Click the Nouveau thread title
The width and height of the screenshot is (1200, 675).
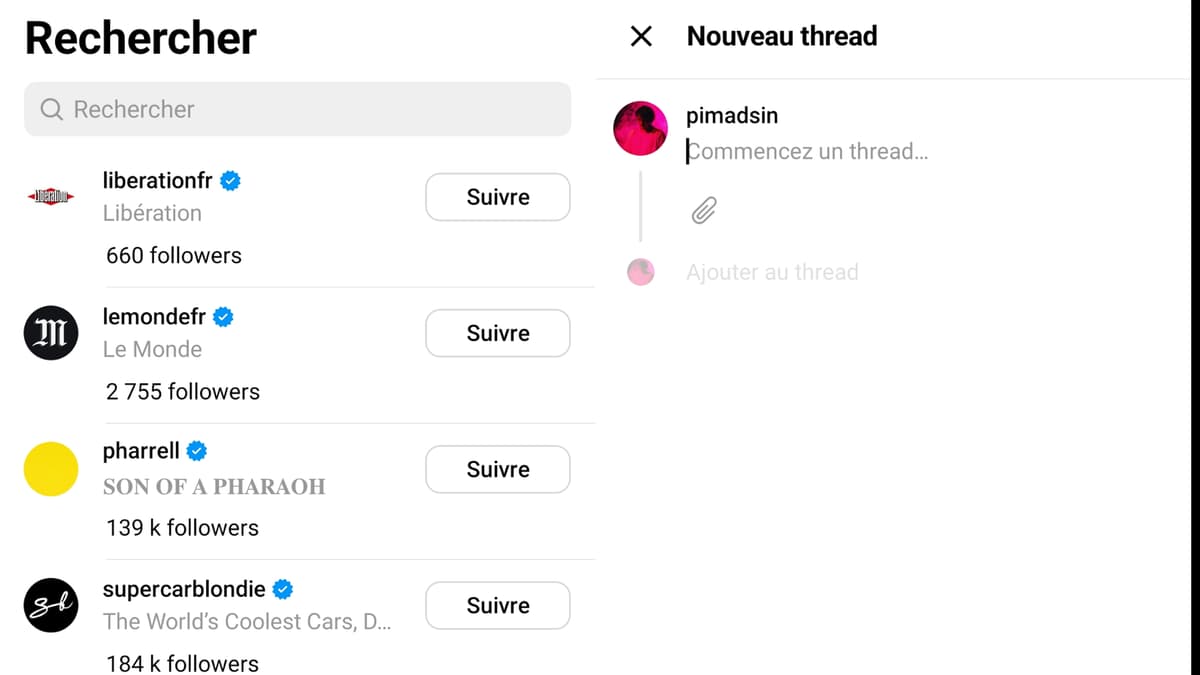point(781,36)
